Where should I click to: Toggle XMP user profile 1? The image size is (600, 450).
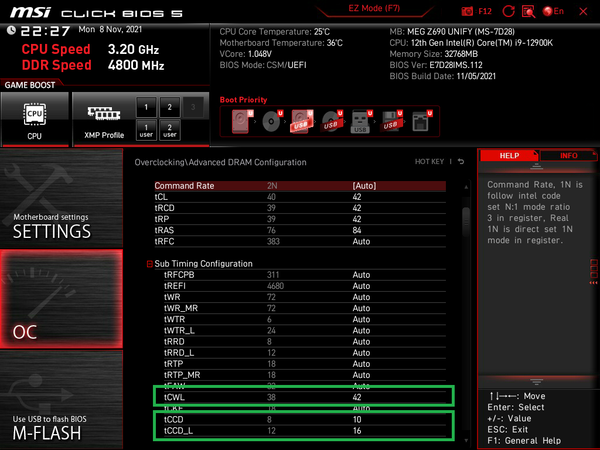(x=145, y=130)
